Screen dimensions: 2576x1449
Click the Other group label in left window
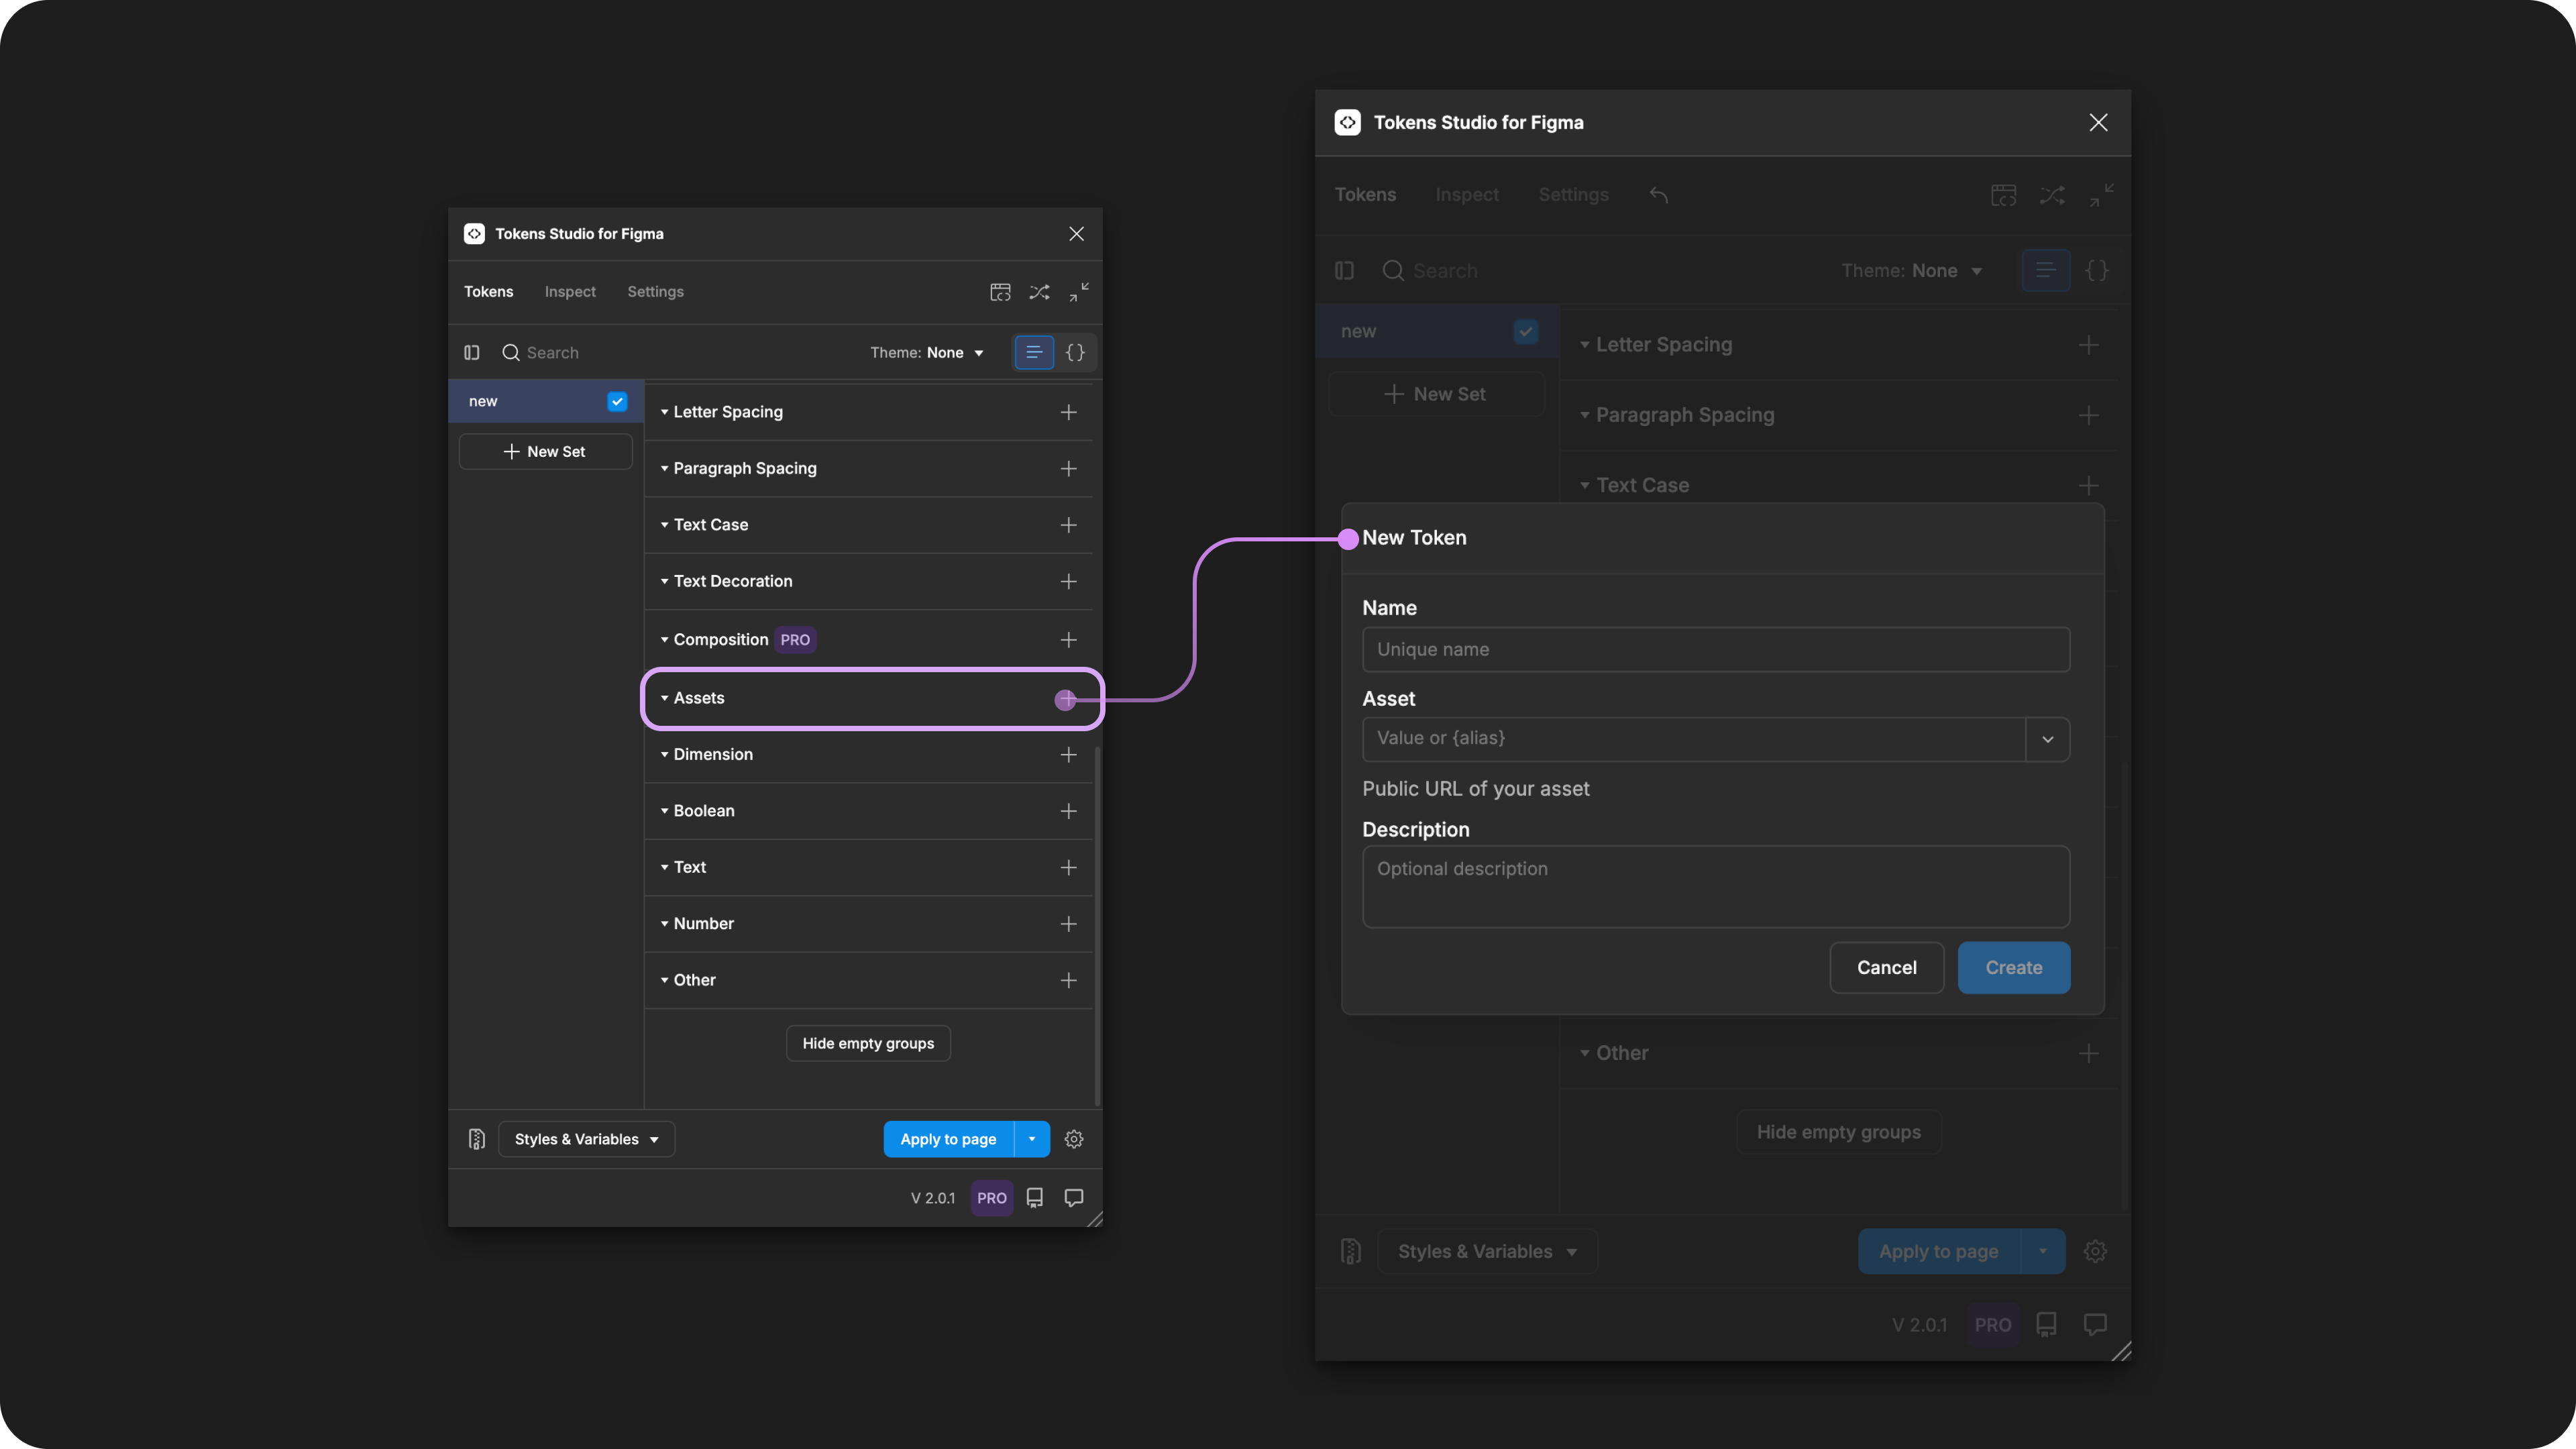694,980
